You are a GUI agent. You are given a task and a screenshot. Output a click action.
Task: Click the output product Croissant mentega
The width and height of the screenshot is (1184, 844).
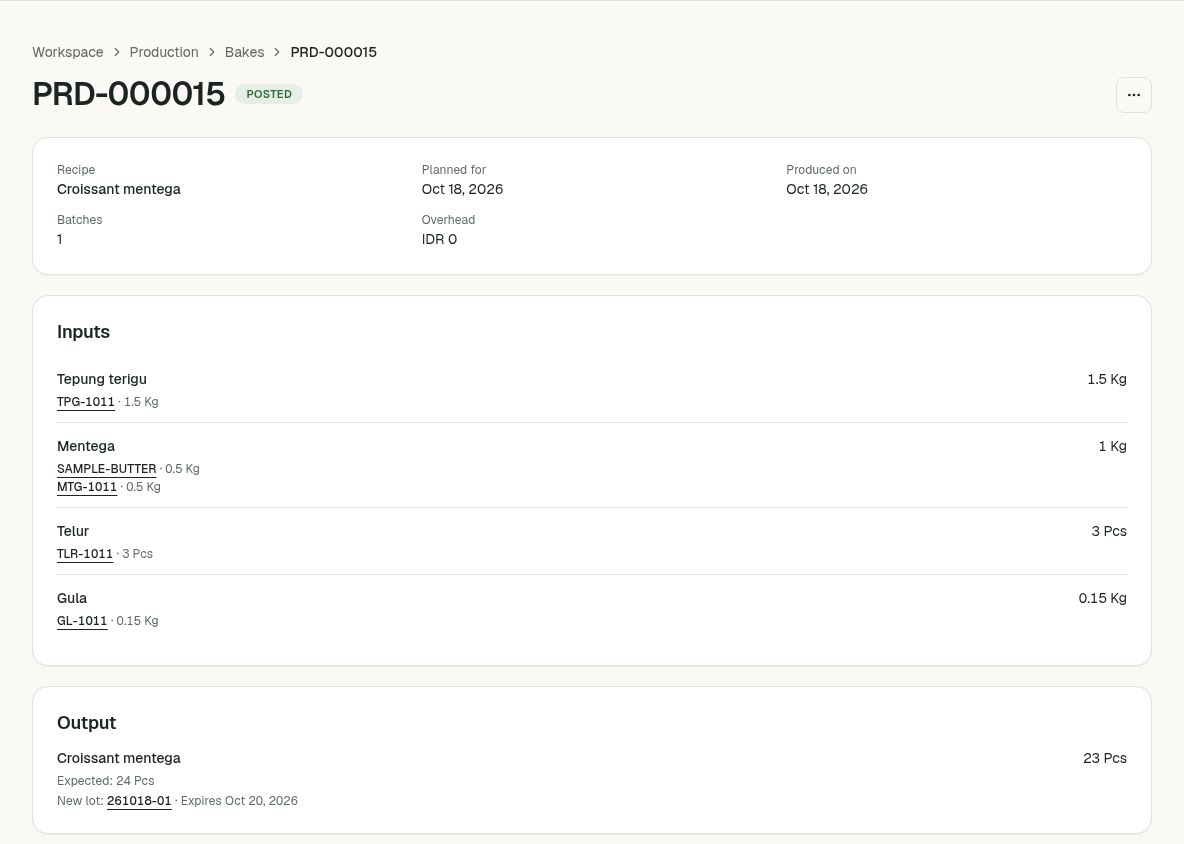(x=119, y=759)
